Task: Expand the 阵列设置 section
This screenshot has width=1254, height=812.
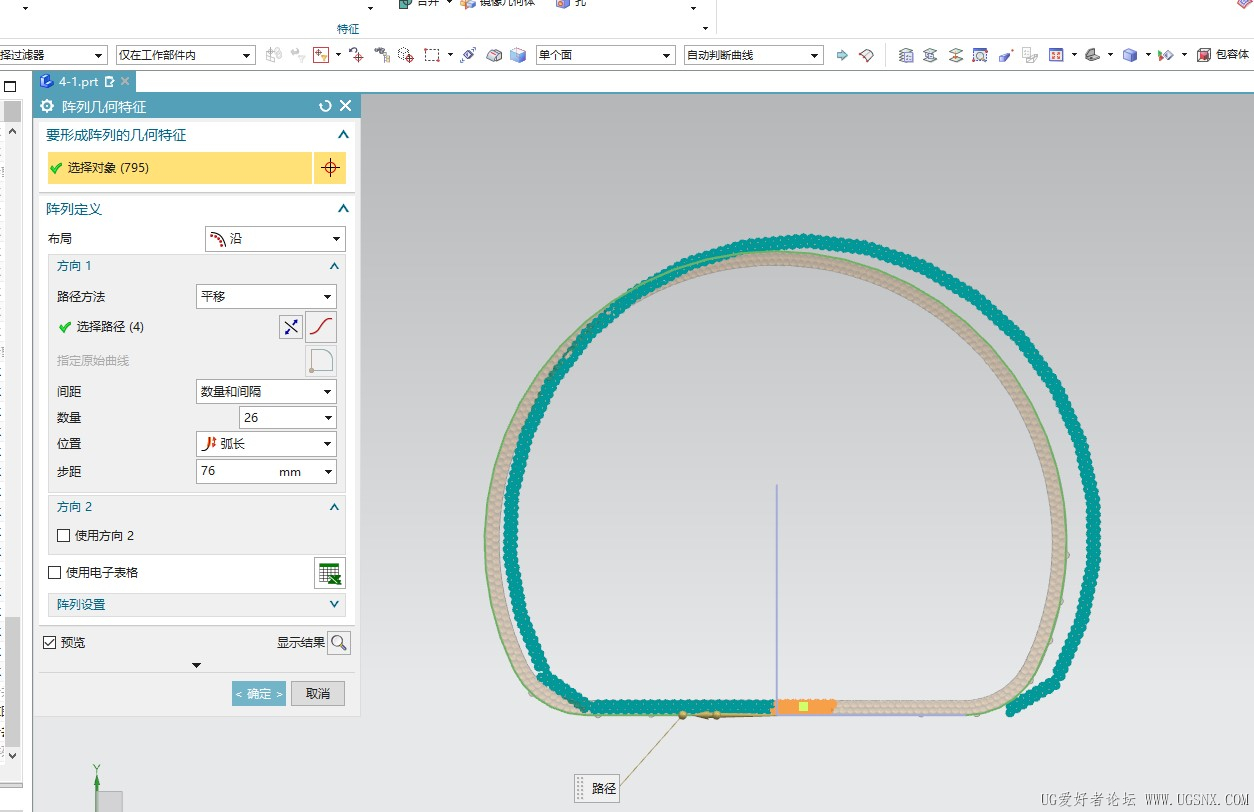Action: click(197, 605)
